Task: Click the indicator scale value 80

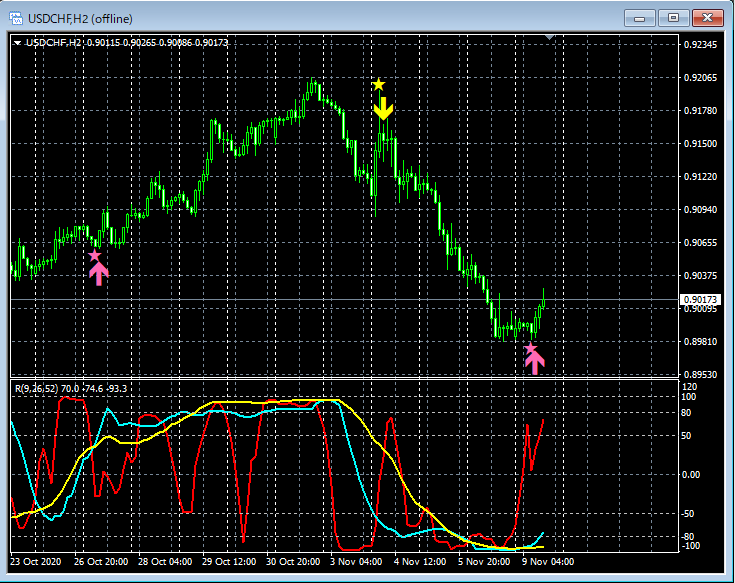Action: [686, 413]
